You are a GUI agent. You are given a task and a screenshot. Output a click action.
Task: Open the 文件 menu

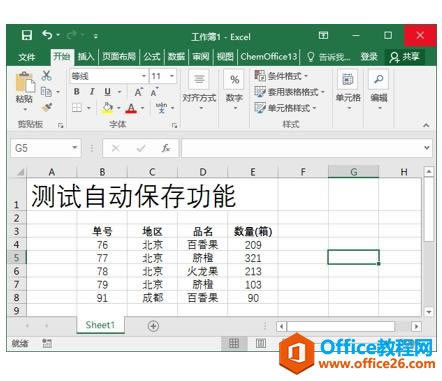point(27,57)
